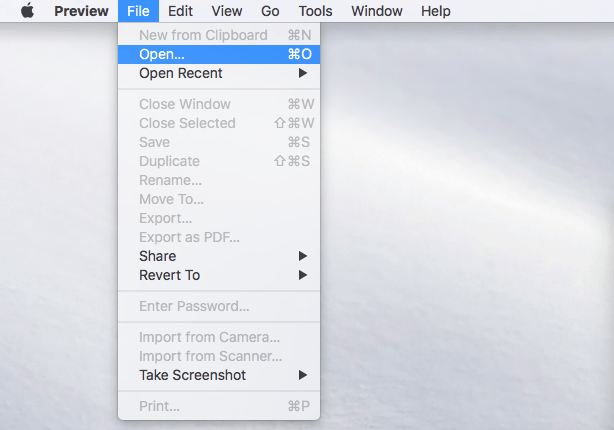
Task: Open the Apple menu icon
Action: coord(27,11)
